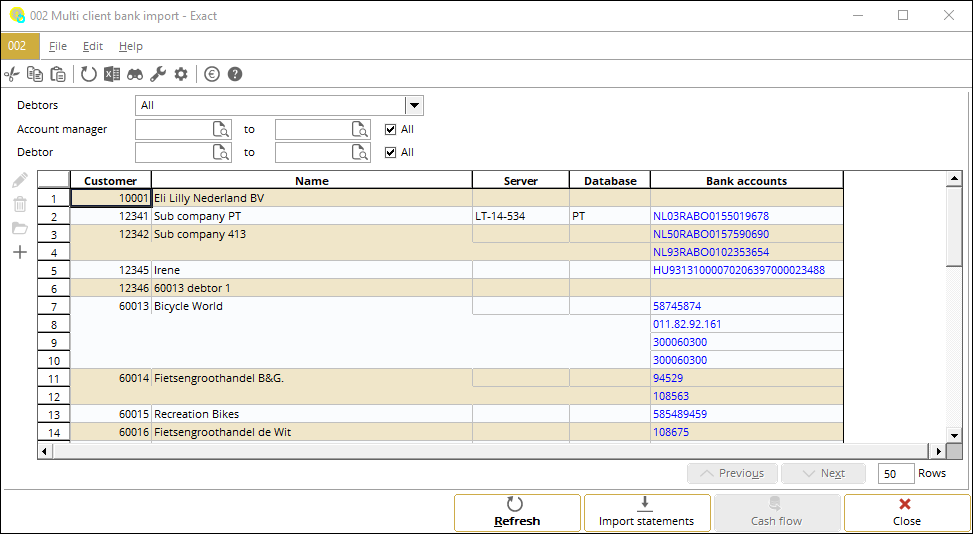Open bank account 58745874 link
973x534 pixels.
click(x=677, y=306)
